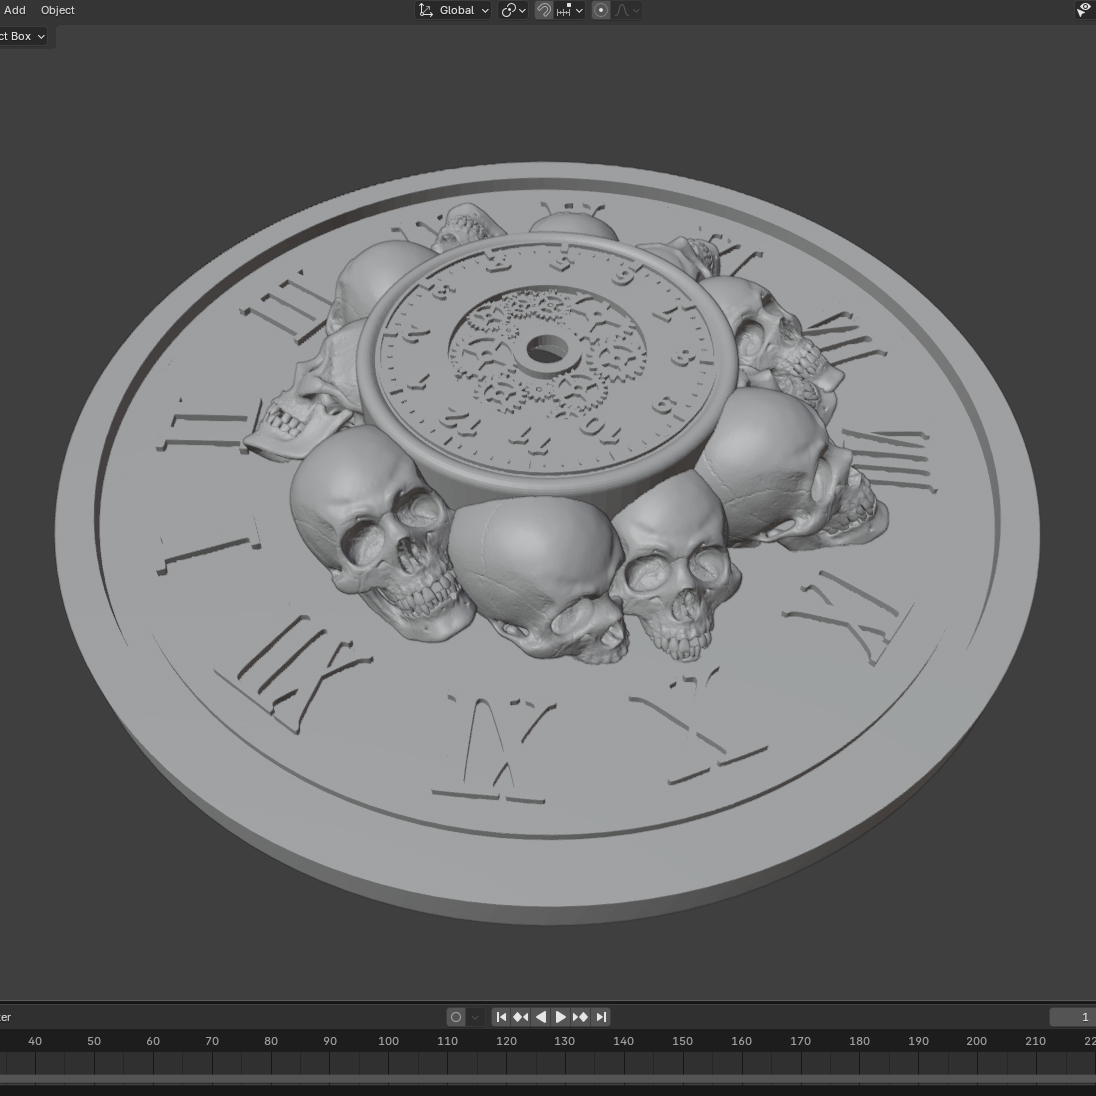Viewport: 1096px width, 1096px height.
Task: Jump to the timeline start frame
Action: 501,1017
